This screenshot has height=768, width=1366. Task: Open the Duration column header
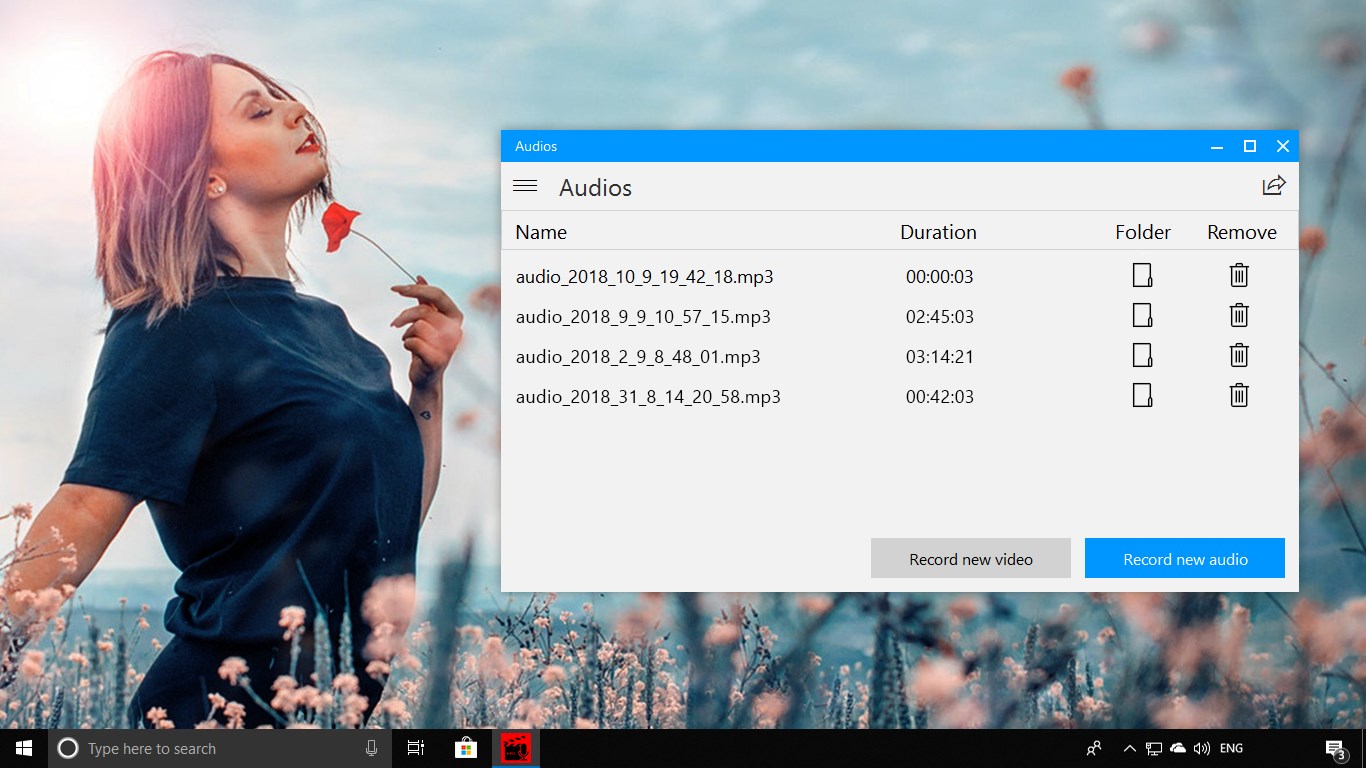click(x=938, y=231)
